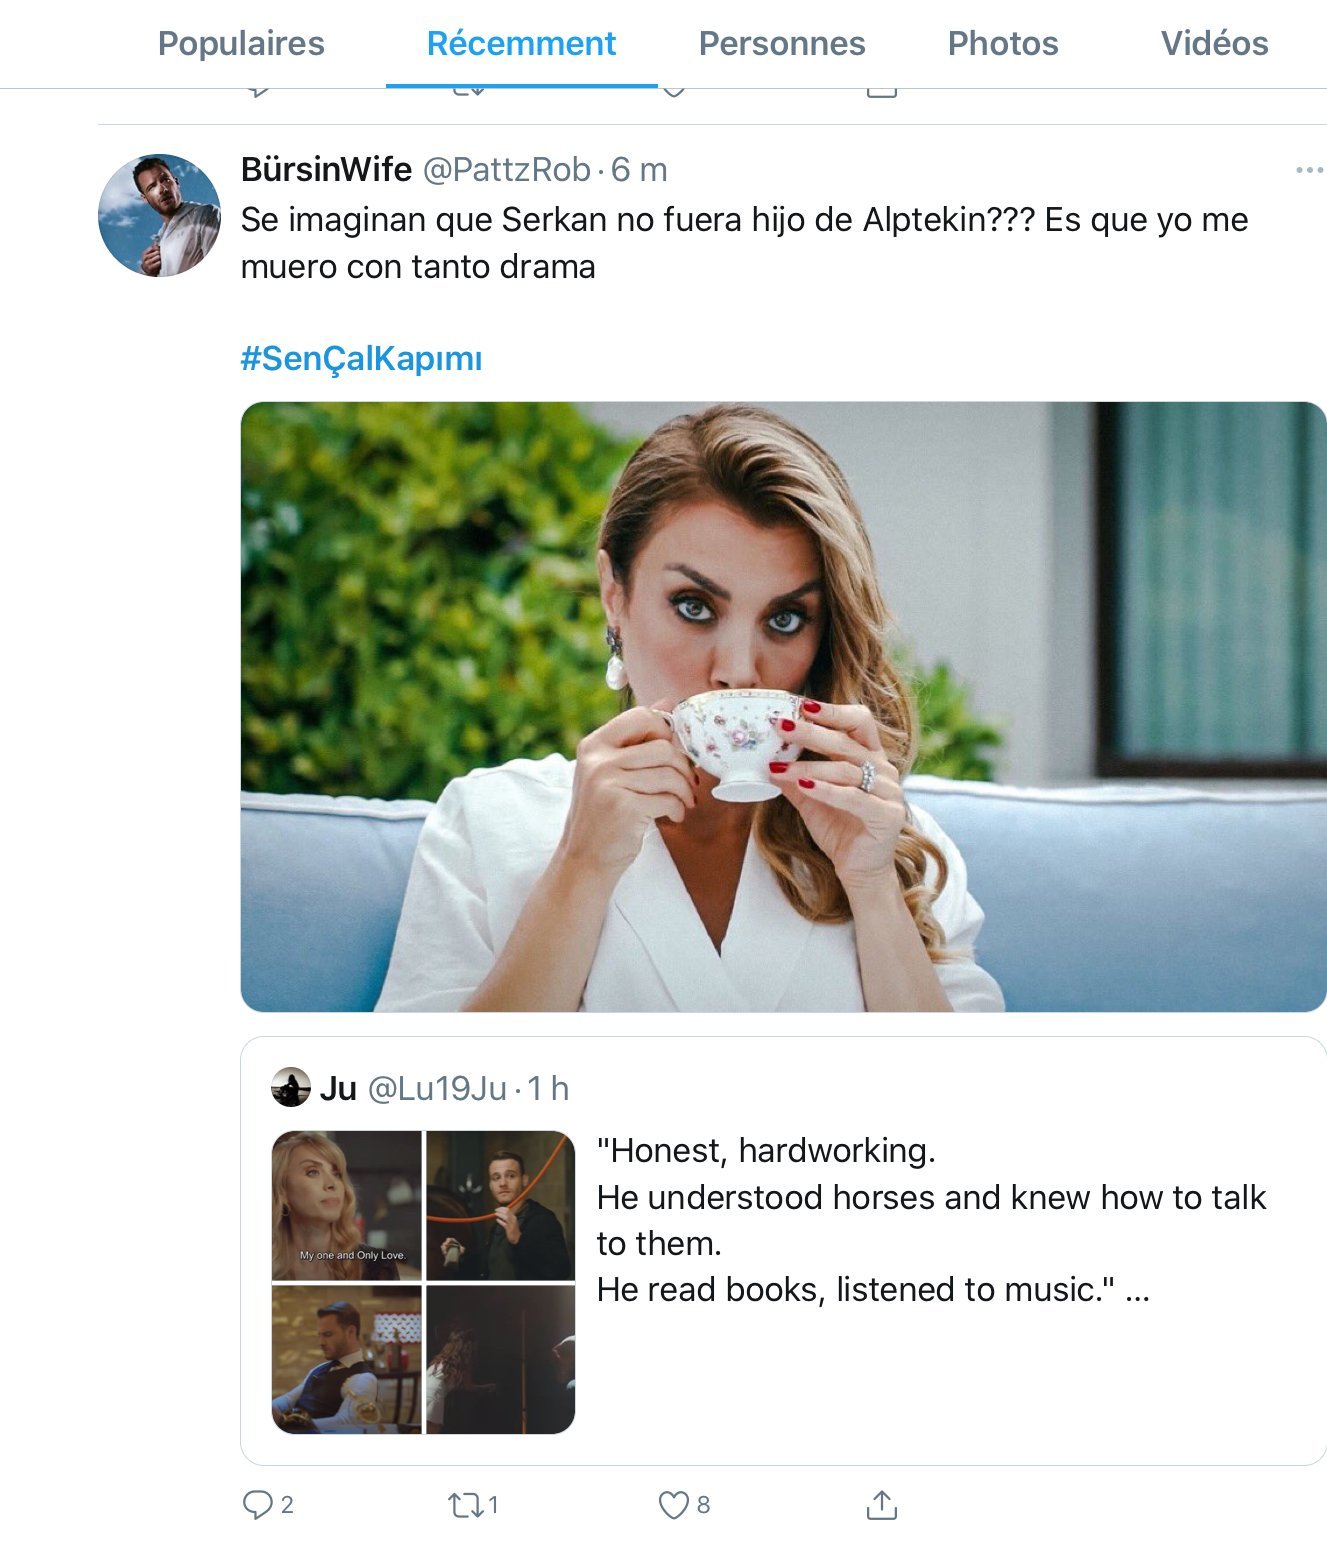
Task: Open the tweet's three-dot more menu
Action: coord(1308,170)
